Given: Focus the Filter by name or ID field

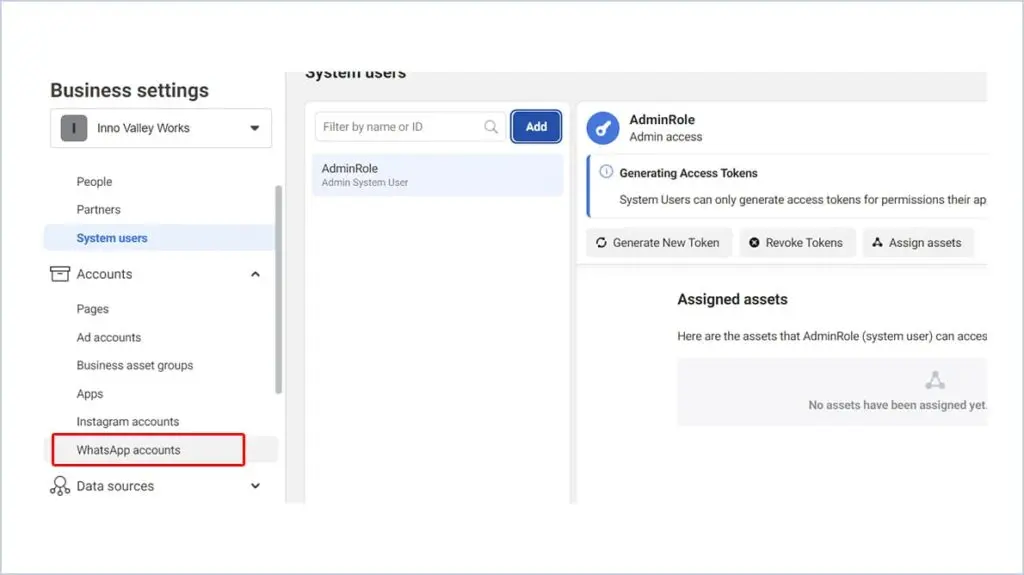Looking at the screenshot, I should pyautogui.click(x=410, y=127).
